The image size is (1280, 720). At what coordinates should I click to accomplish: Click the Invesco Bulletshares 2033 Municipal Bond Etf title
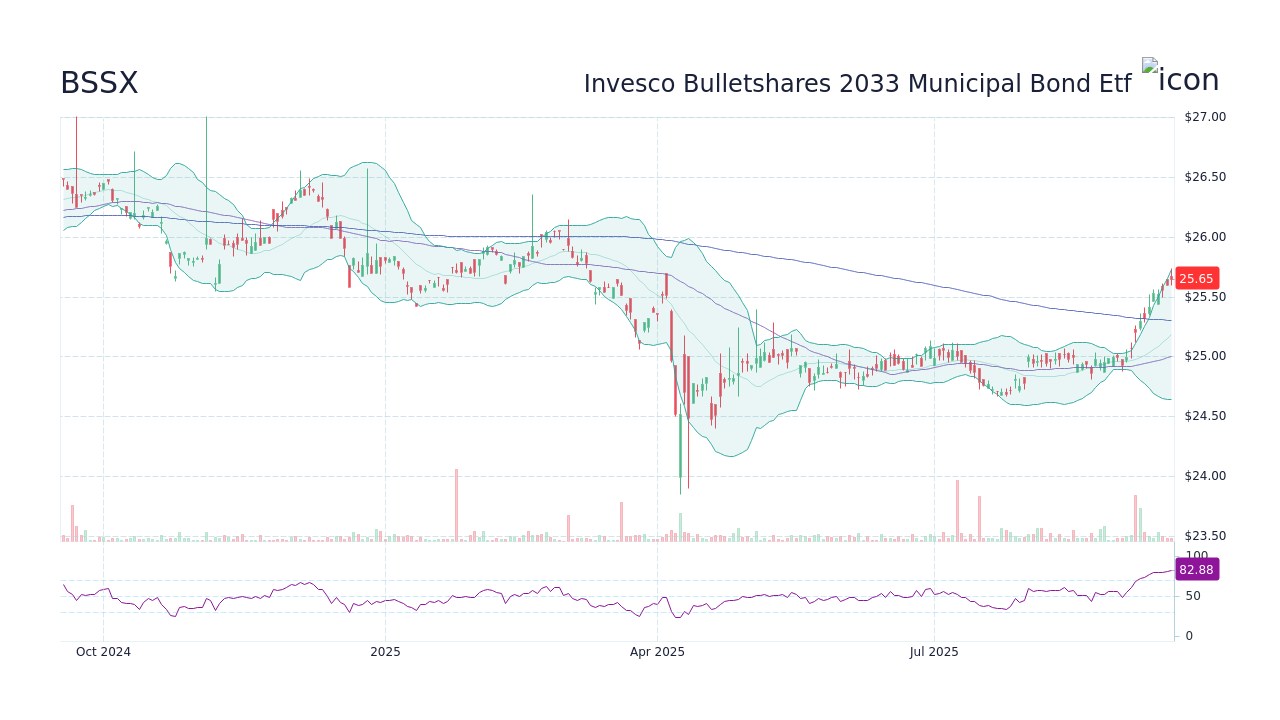[857, 84]
